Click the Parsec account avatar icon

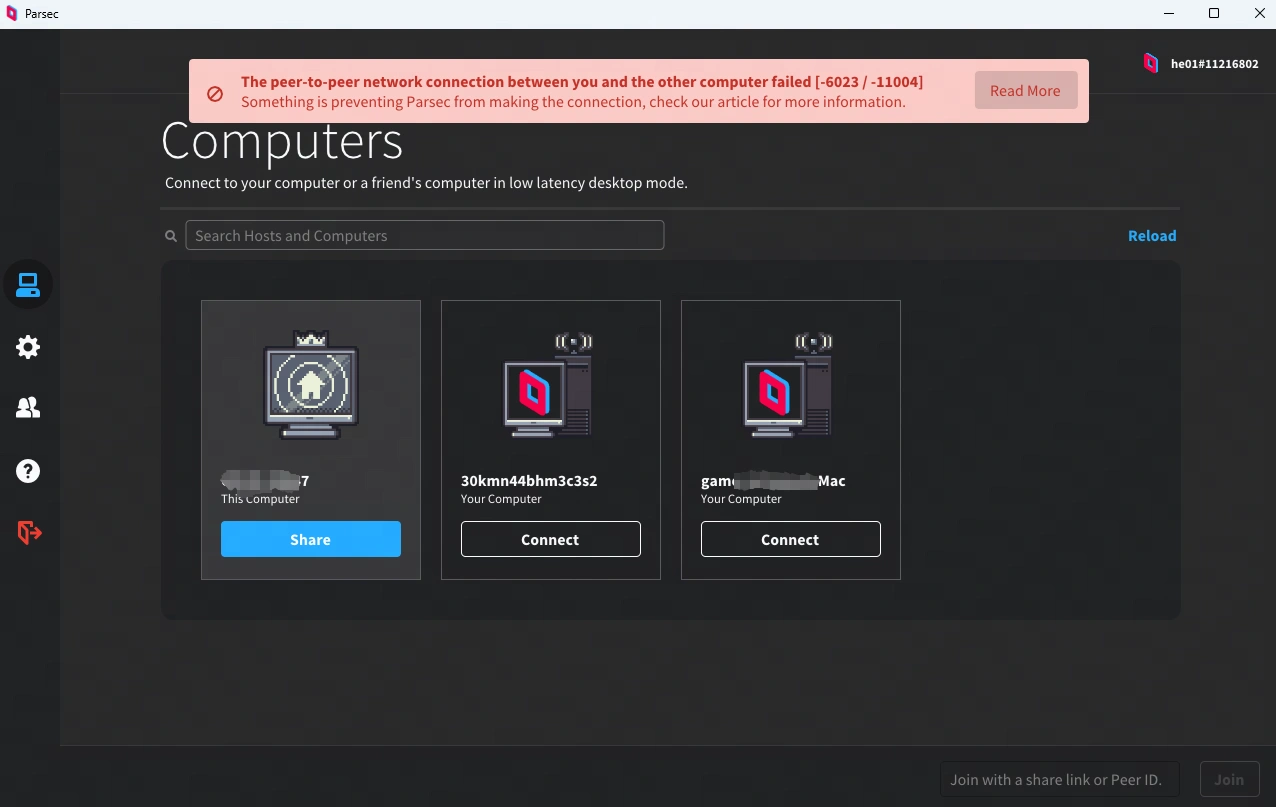click(1151, 63)
